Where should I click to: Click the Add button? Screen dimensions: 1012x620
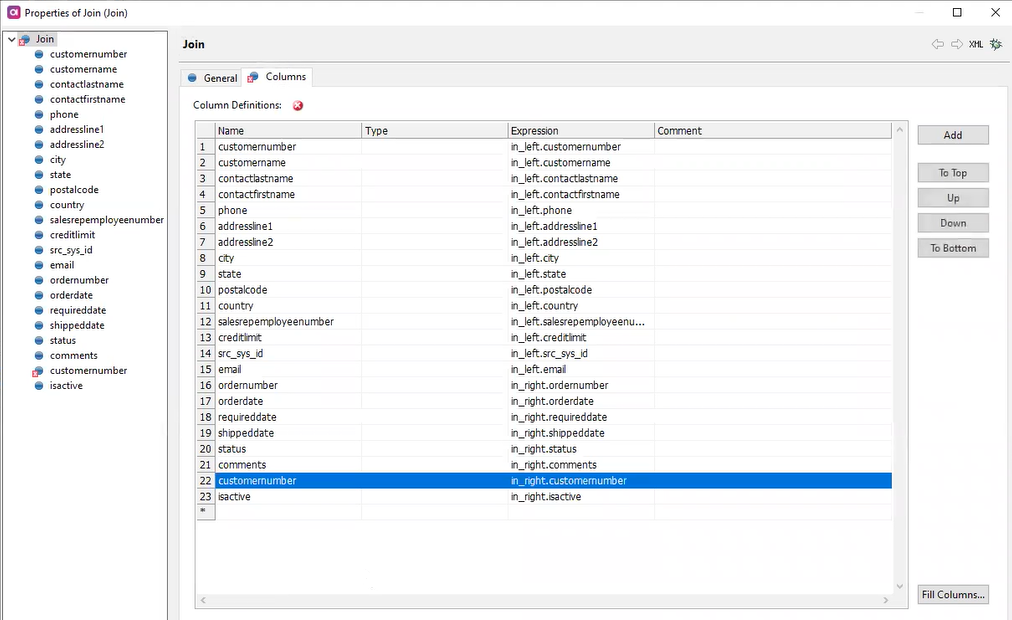pos(951,134)
